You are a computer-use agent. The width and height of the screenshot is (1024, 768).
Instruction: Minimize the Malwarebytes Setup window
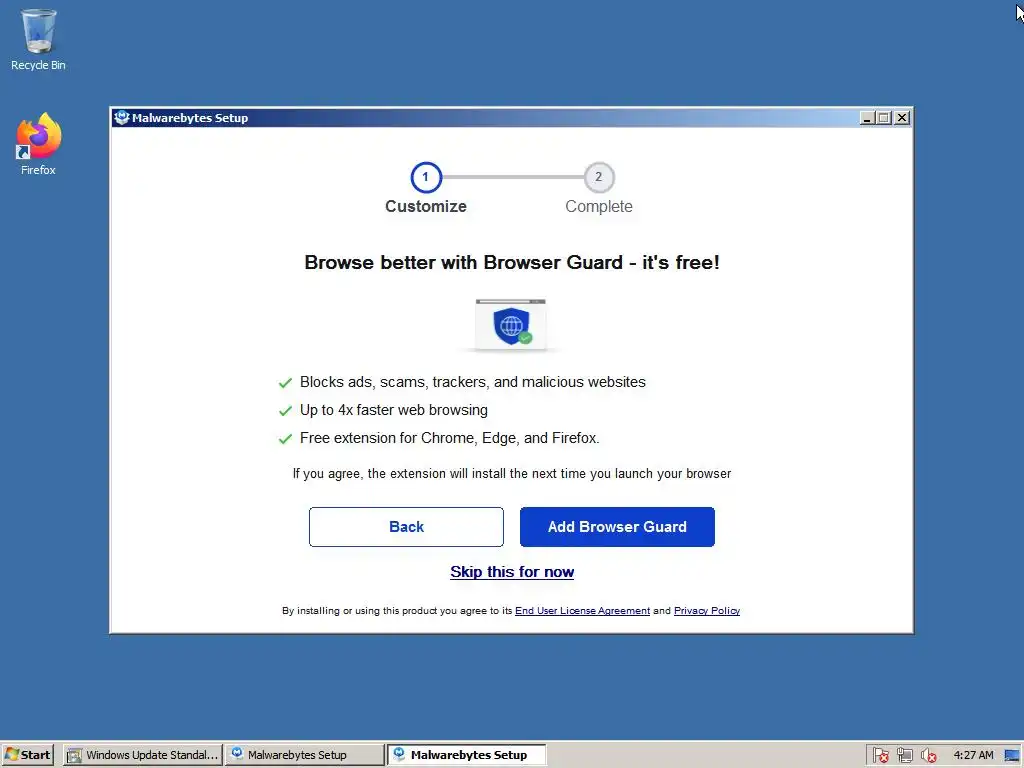867,118
